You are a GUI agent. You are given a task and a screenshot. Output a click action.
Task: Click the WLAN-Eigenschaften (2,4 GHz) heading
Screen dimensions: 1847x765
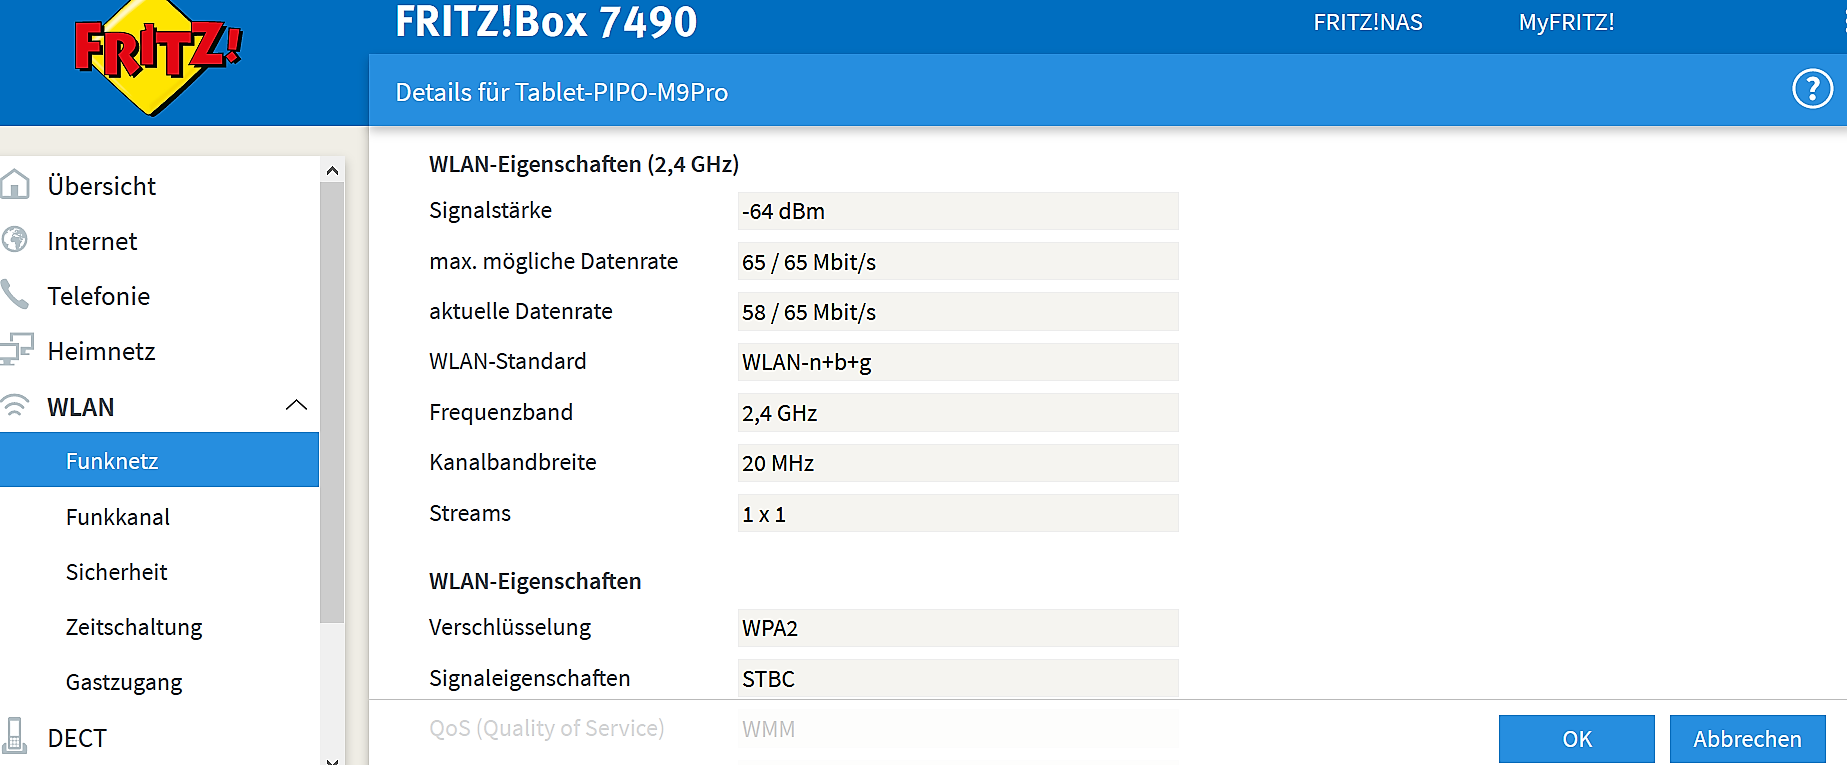point(584,164)
